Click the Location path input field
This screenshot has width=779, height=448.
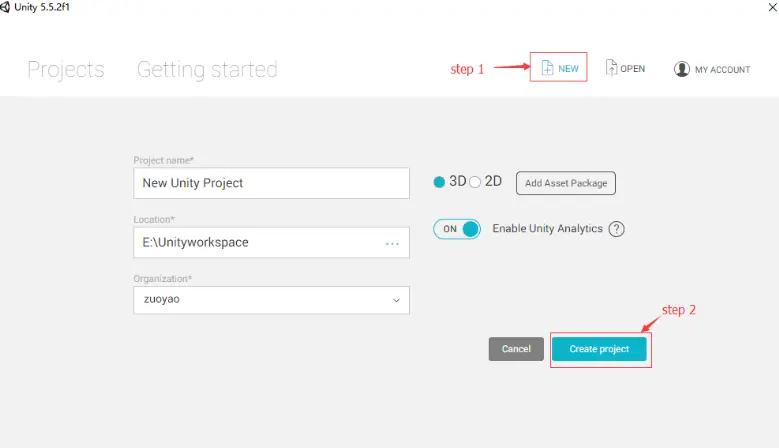tap(271, 242)
